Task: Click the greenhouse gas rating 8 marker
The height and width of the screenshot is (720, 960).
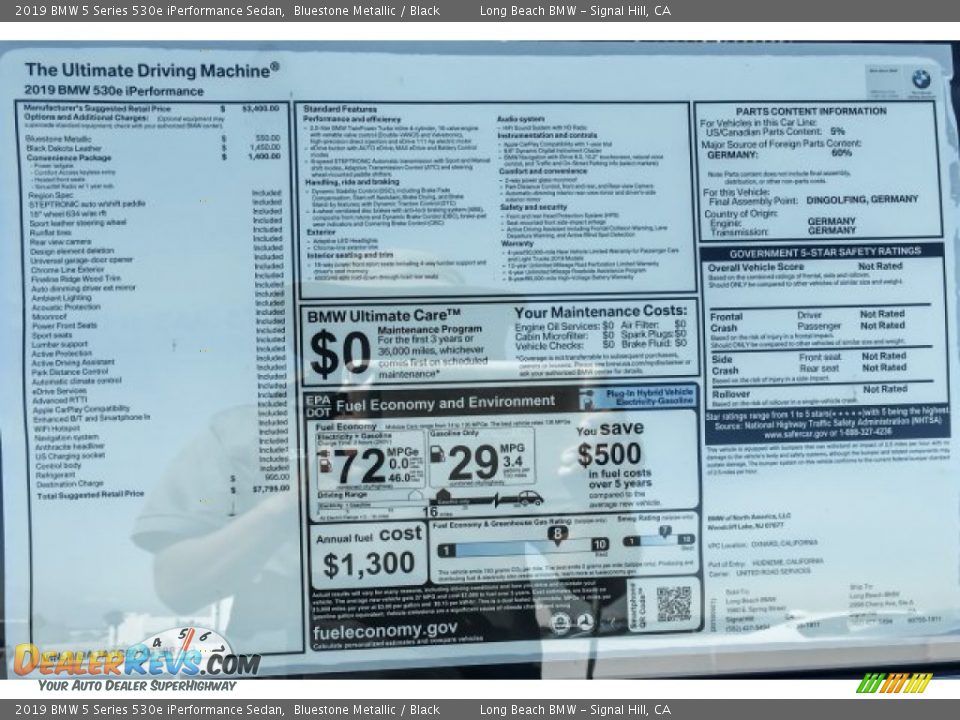Action: 557,535
